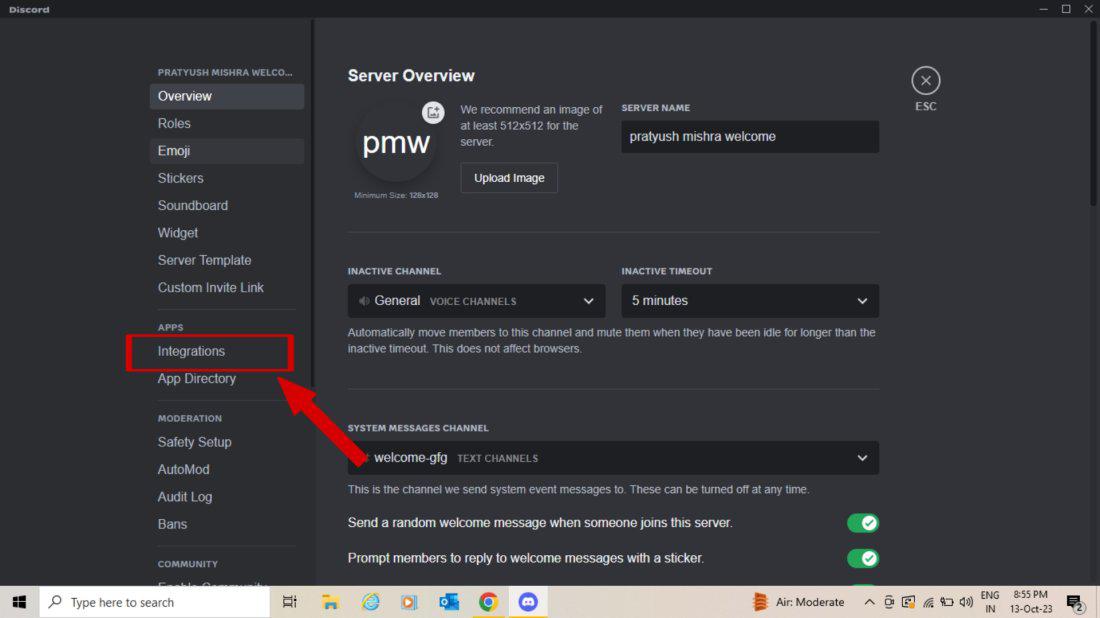The height and width of the screenshot is (618, 1100).
Task: Open Google Chrome from taskbar
Action: click(488, 602)
